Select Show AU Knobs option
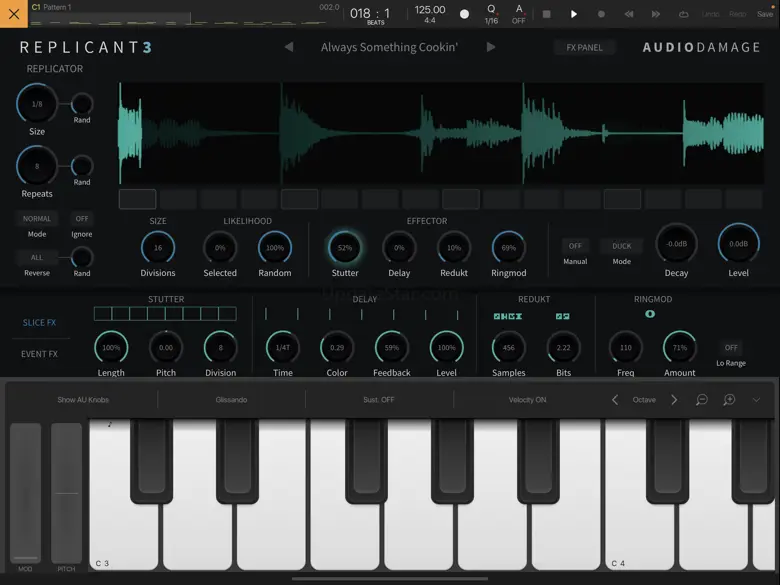The width and height of the screenshot is (780, 585). point(83,399)
